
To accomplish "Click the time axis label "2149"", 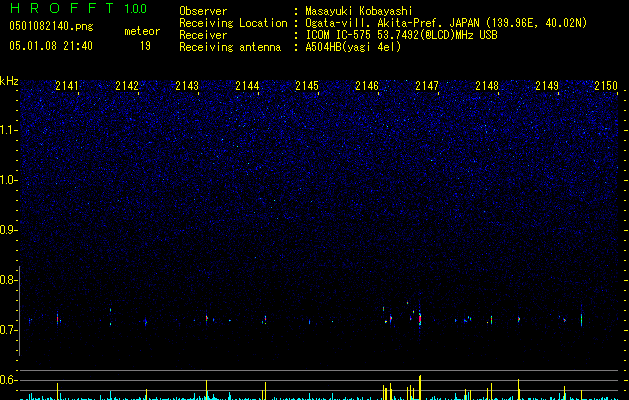I will pos(547,86).
